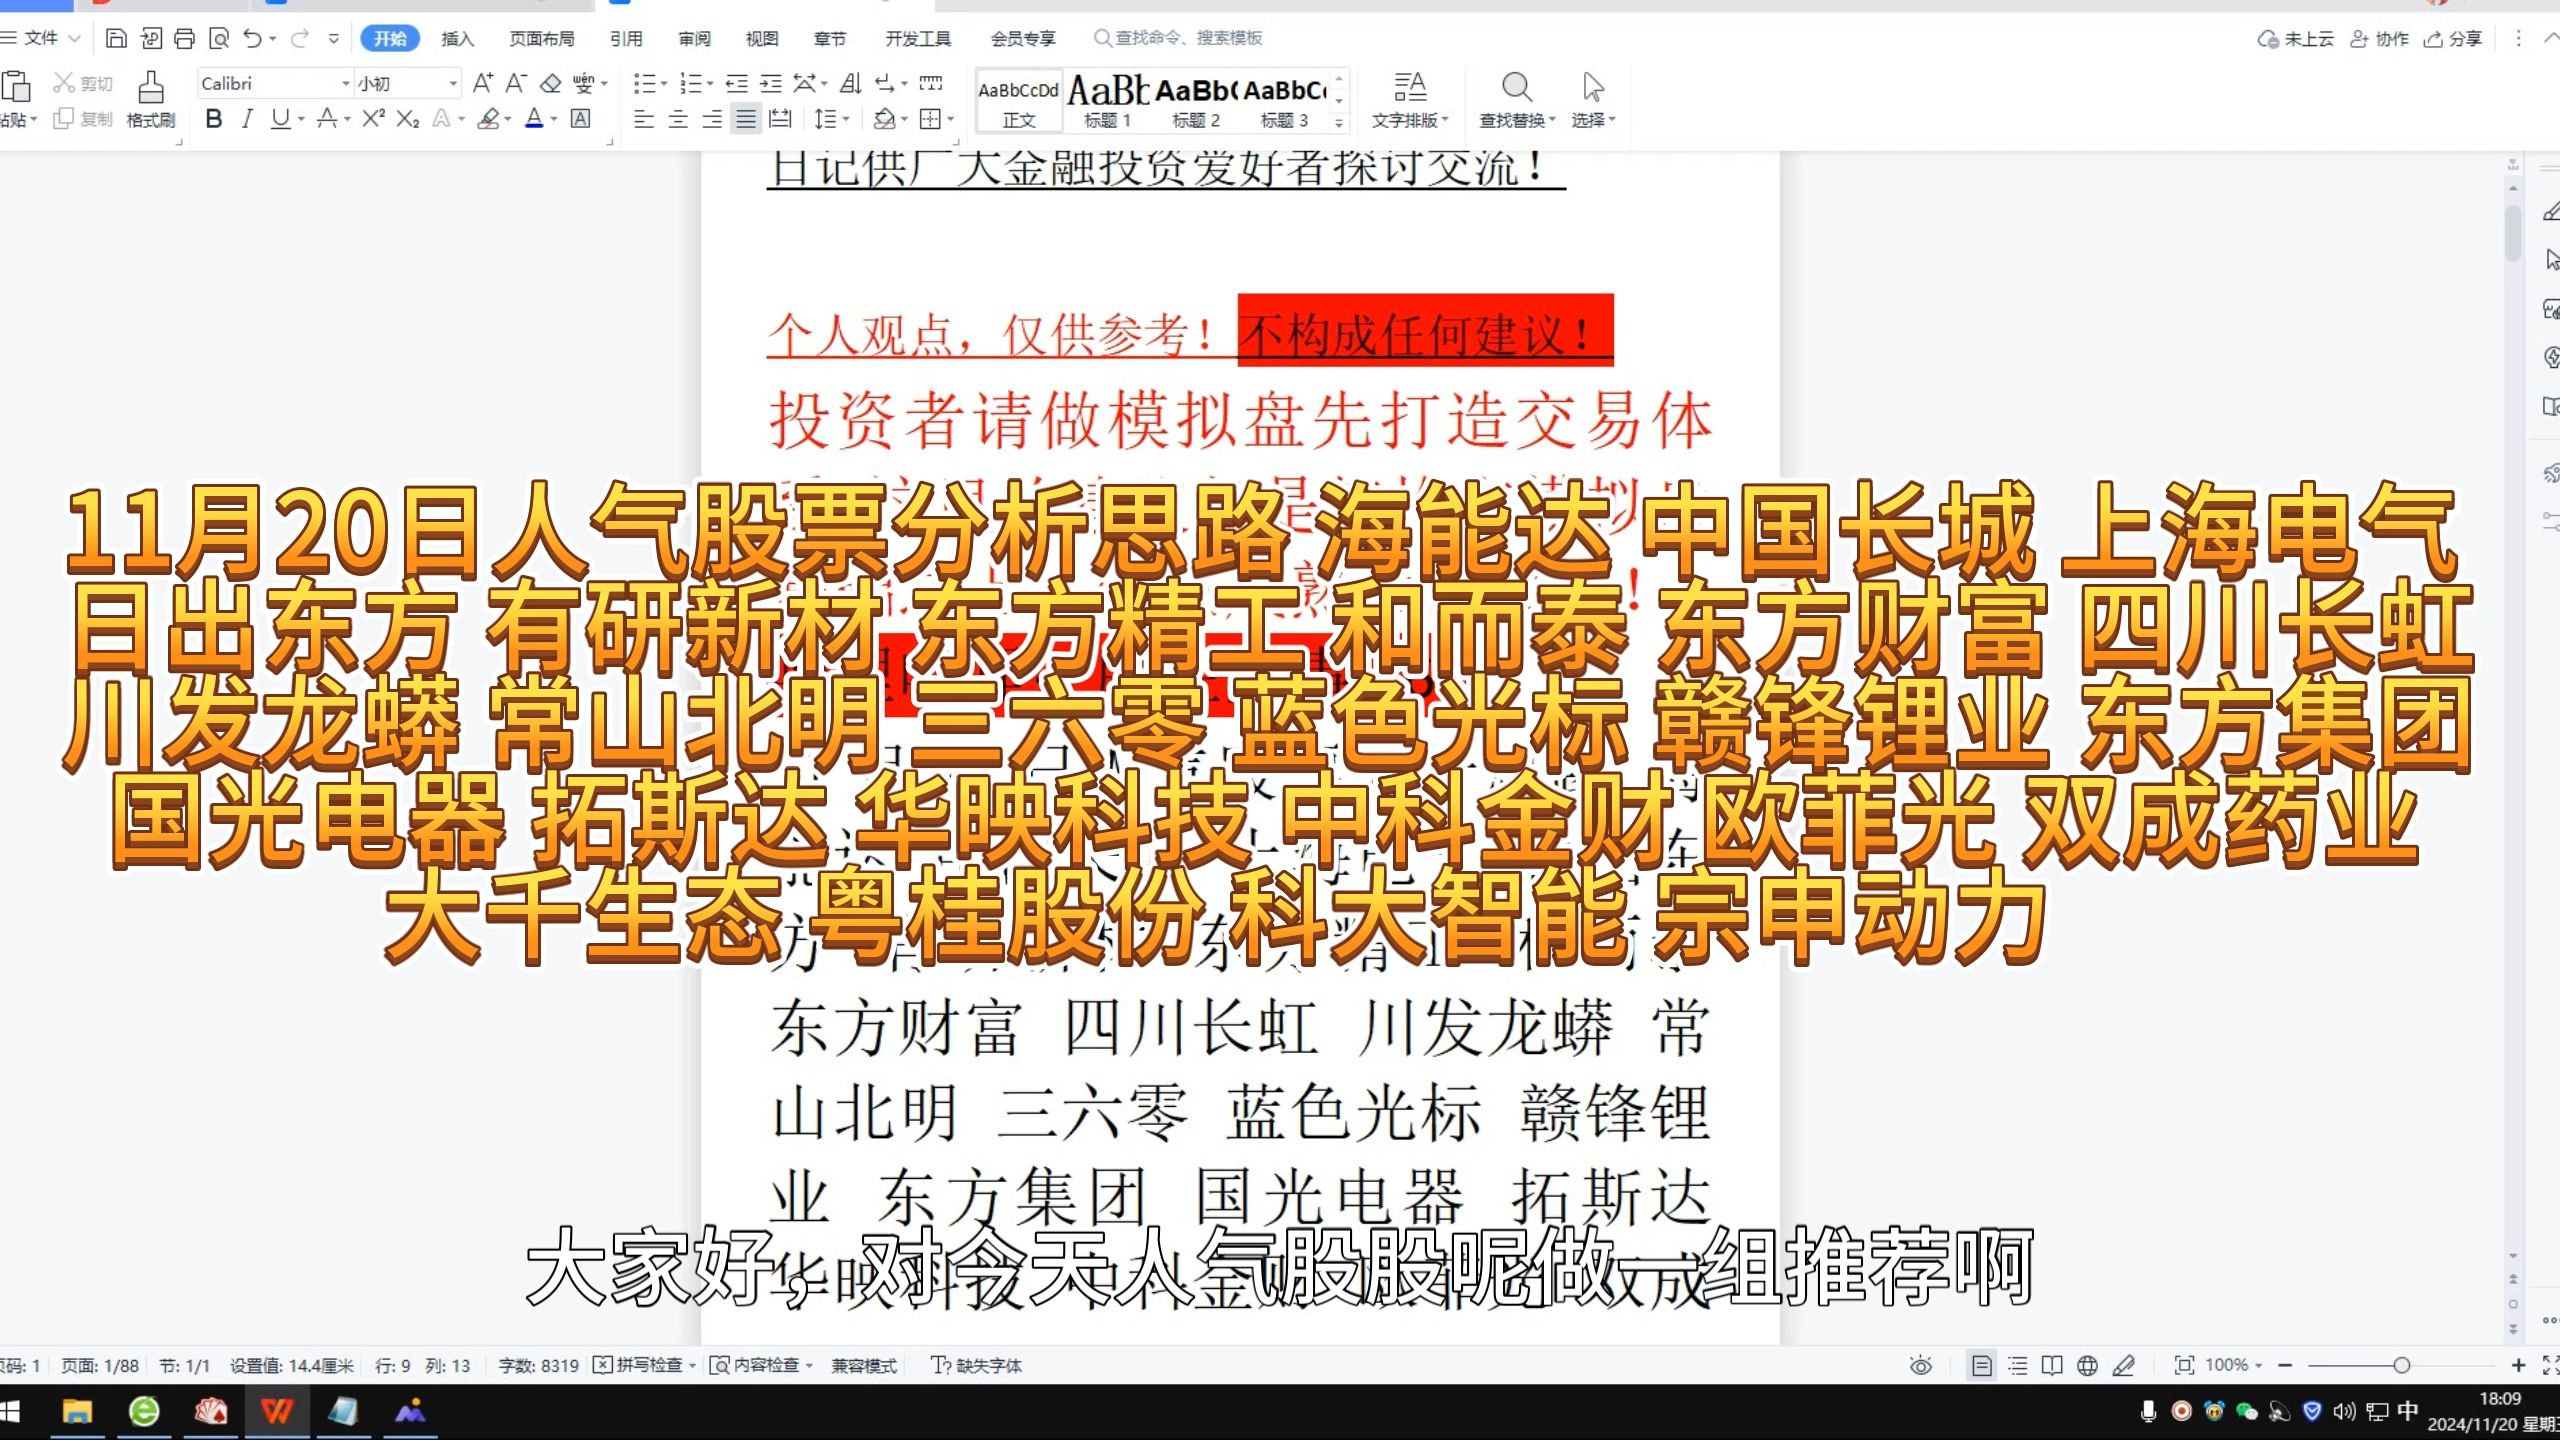This screenshot has height=1440, width=2560.
Task: Click the zoom slider handle
Action: [x=2401, y=1365]
